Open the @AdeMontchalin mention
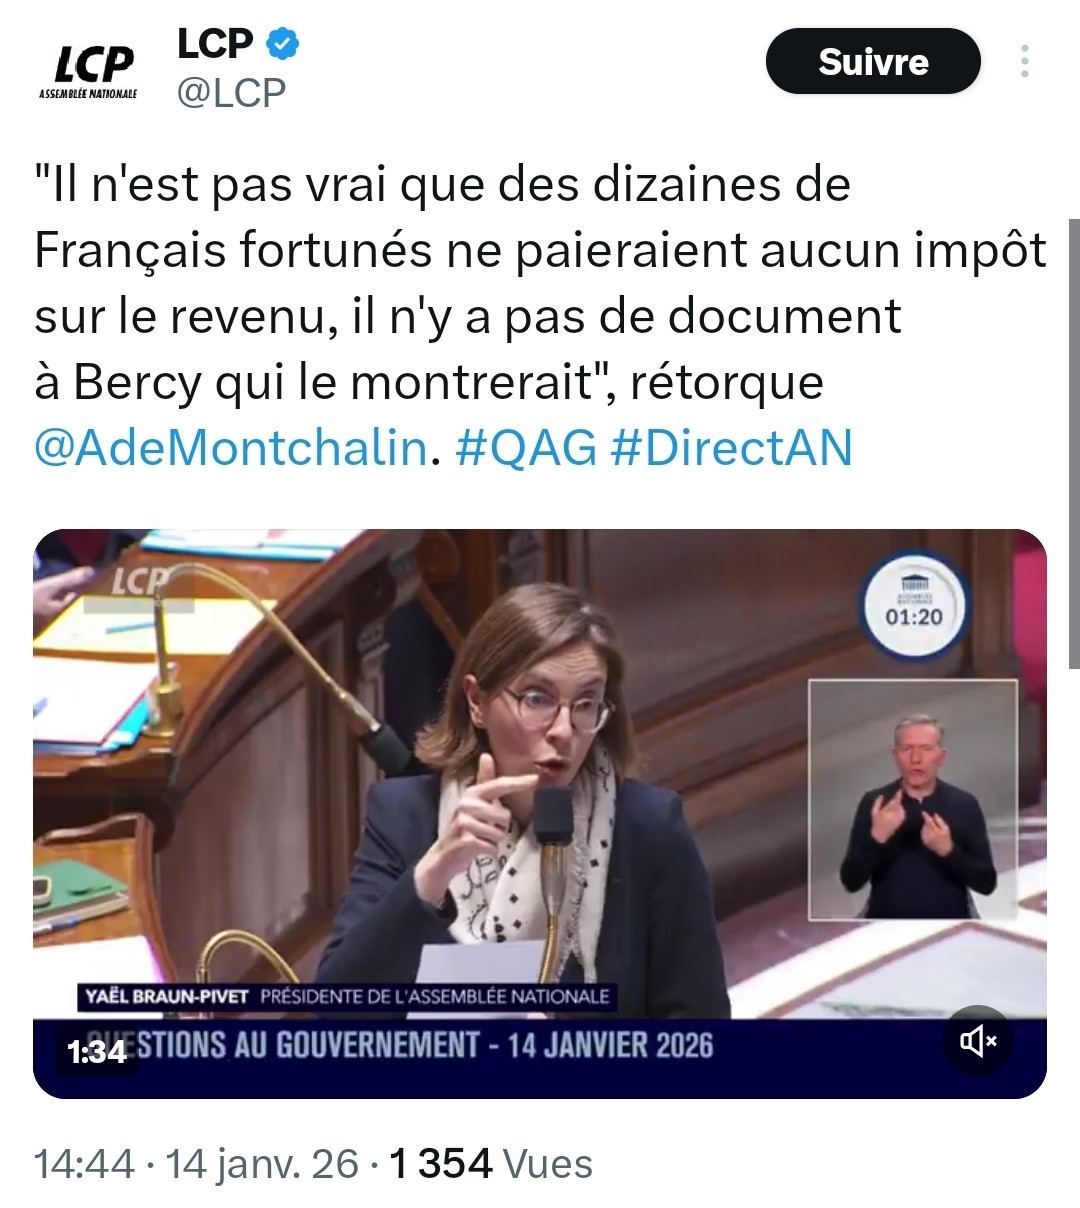This screenshot has width=1080, height=1208. pos(231,447)
